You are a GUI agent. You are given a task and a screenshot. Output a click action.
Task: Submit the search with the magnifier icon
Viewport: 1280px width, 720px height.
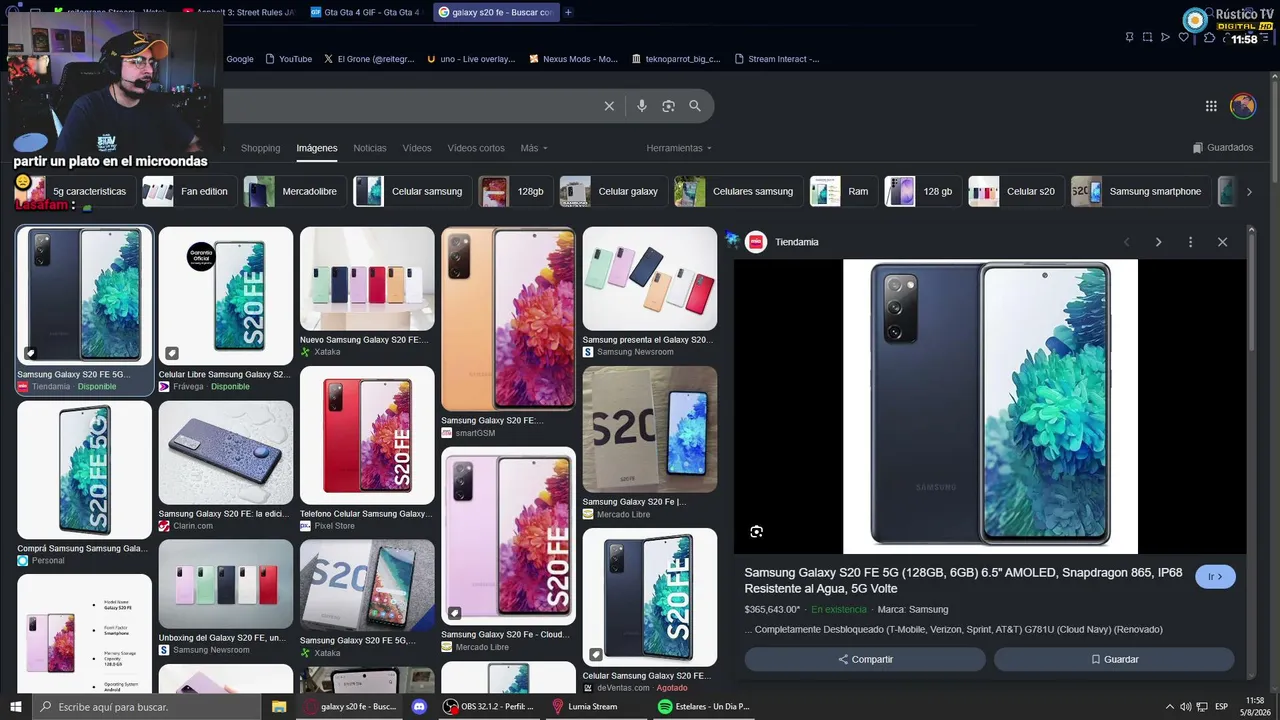tap(695, 106)
